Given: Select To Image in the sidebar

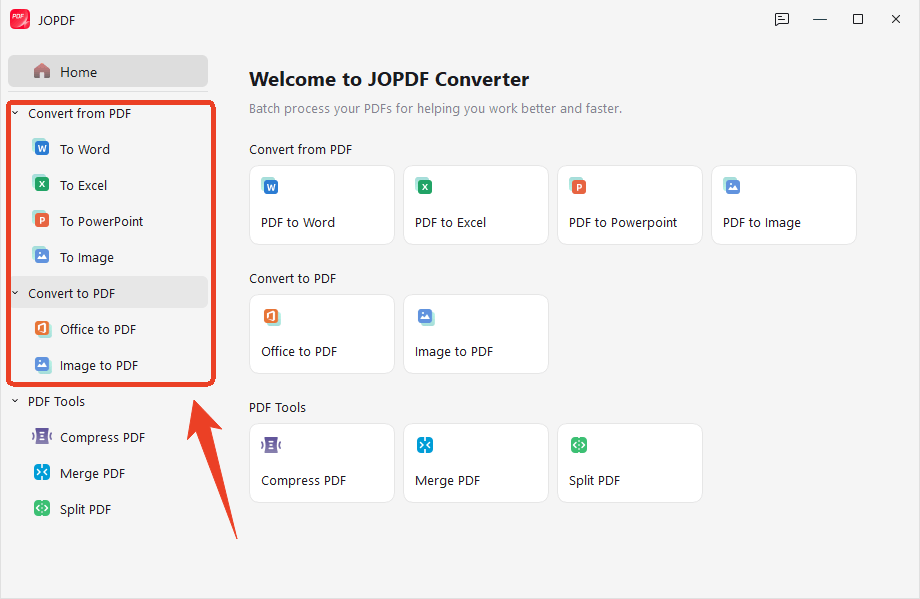Looking at the screenshot, I should [x=108, y=257].
